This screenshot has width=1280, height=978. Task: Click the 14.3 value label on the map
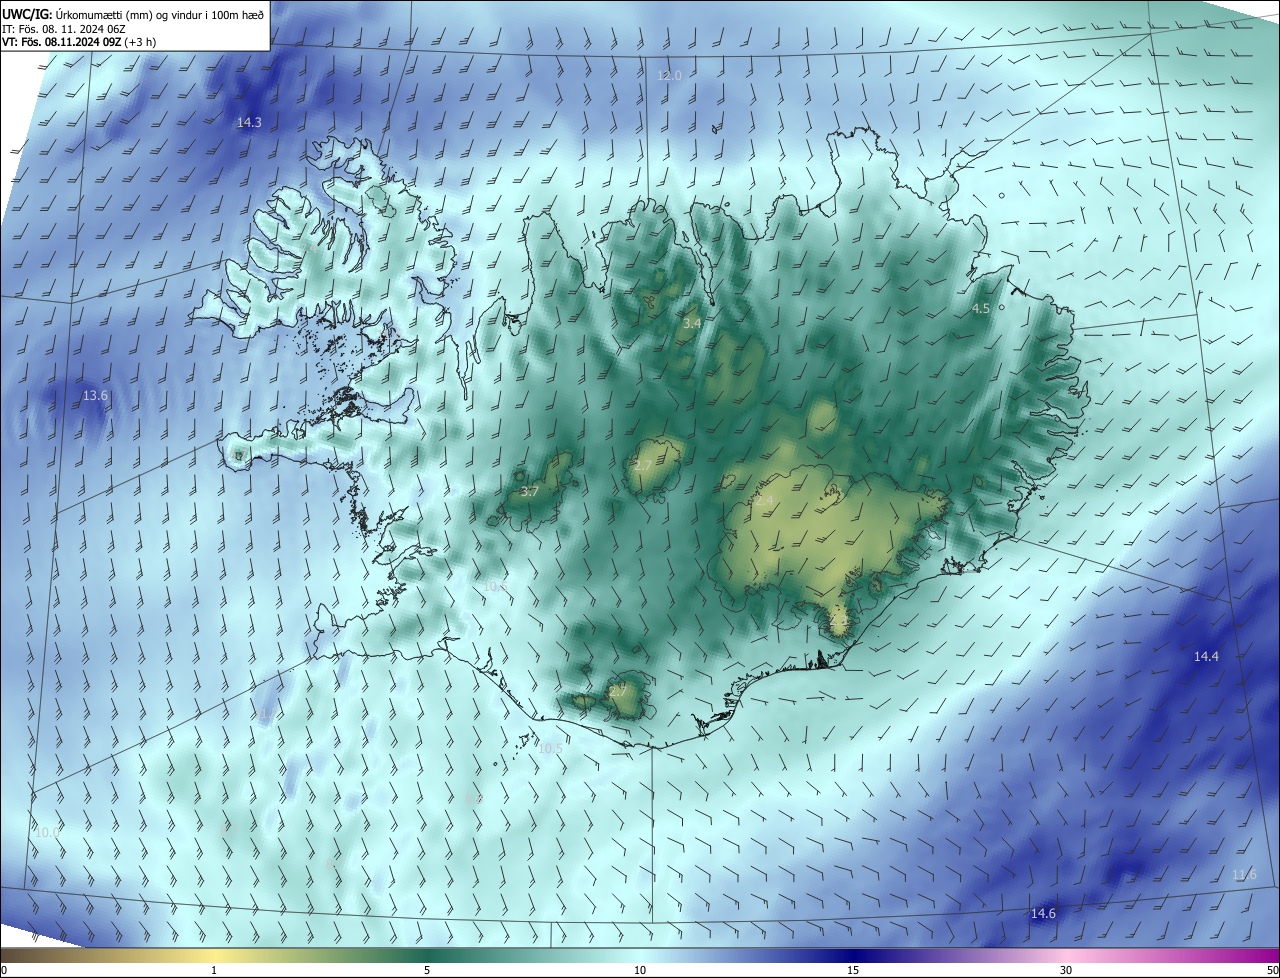tap(249, 123)
